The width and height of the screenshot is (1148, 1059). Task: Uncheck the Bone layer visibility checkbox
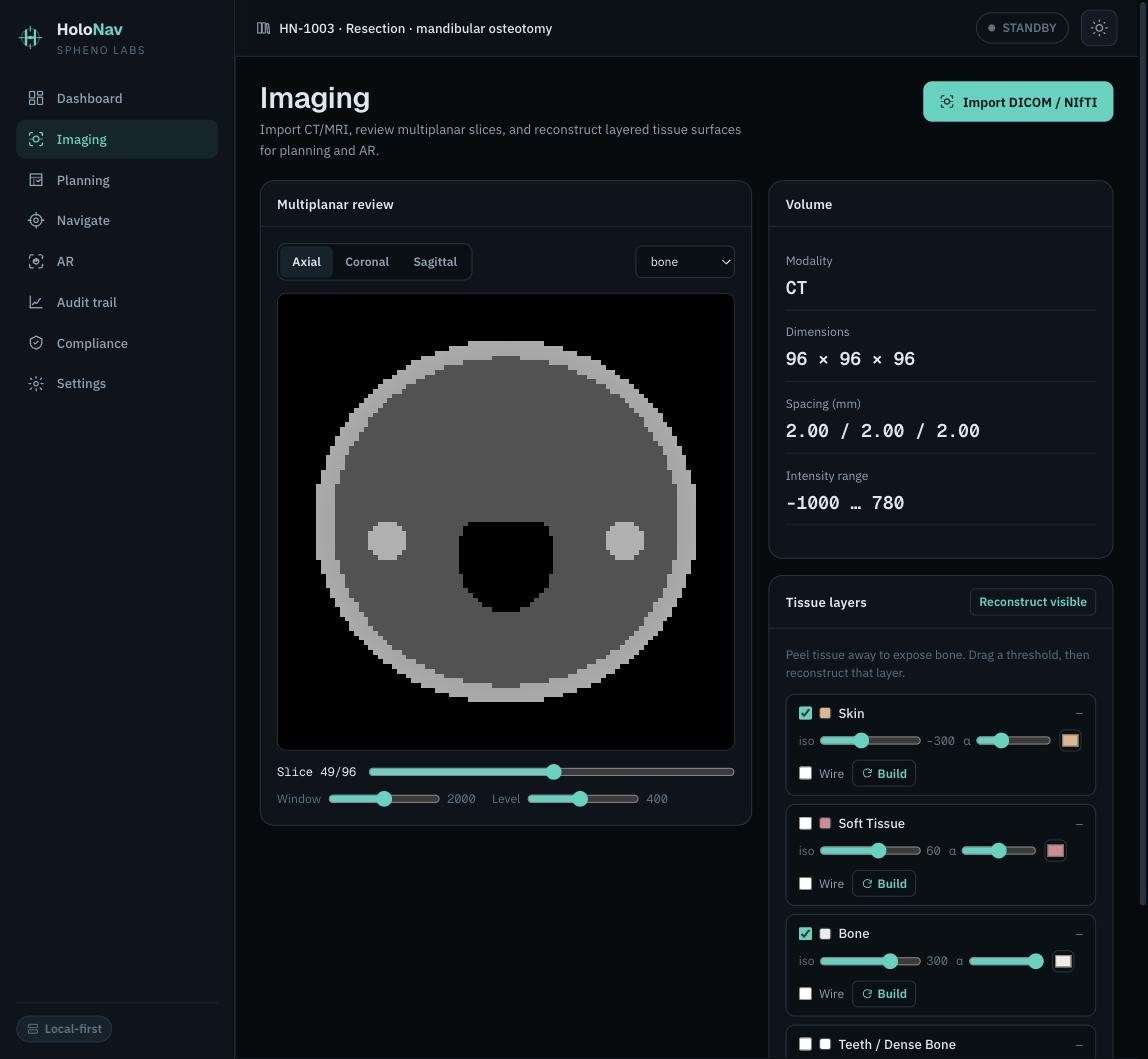coord(805,934)
